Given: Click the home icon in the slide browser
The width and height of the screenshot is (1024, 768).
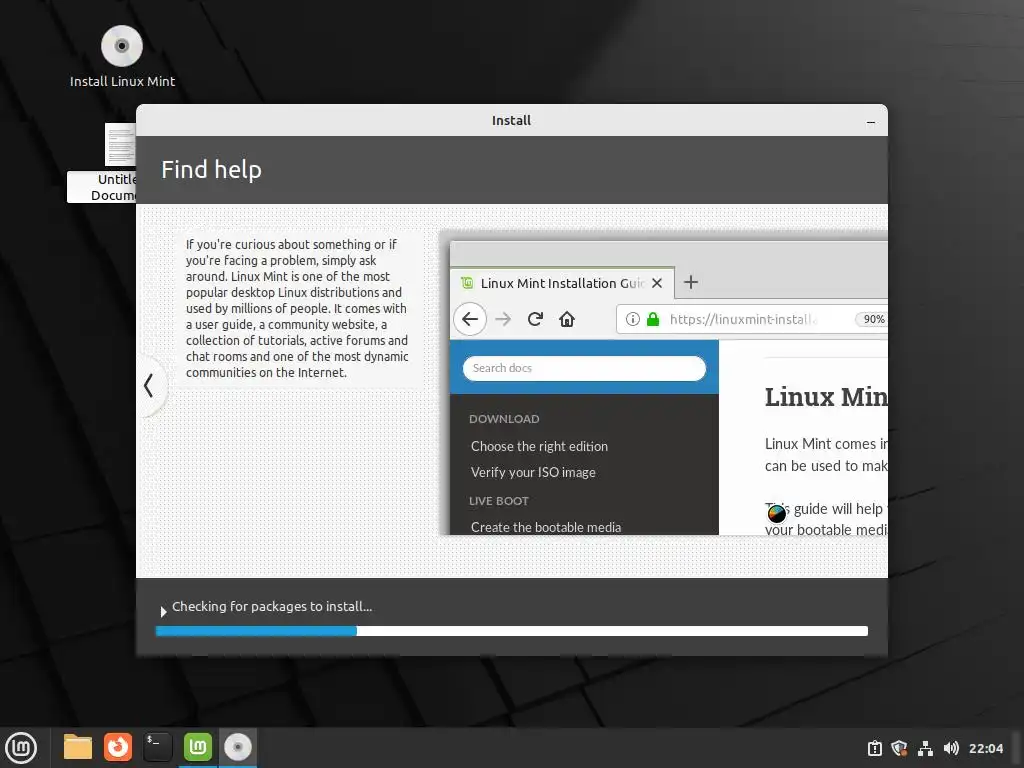Looking at the screenshot, I should (x=567, y=319).
